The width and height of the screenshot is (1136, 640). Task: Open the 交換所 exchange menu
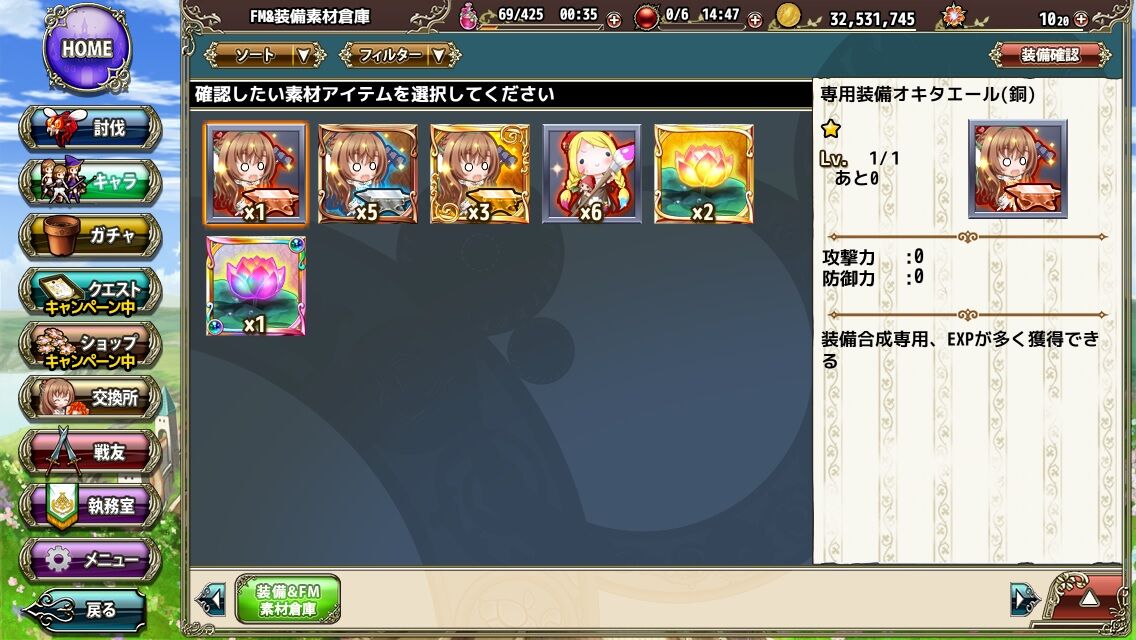(90, 398)
